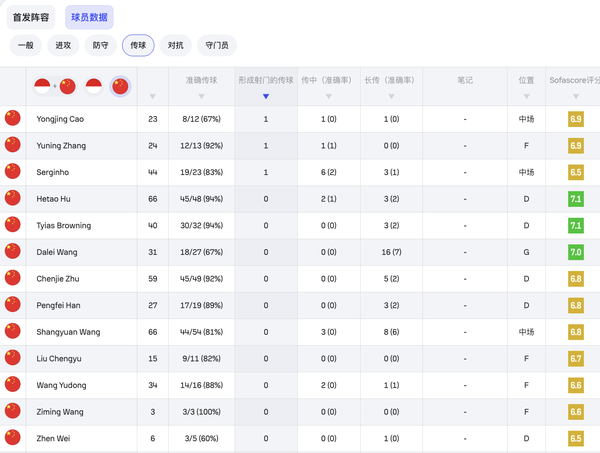Sort by the touches number column arrow

153,96
